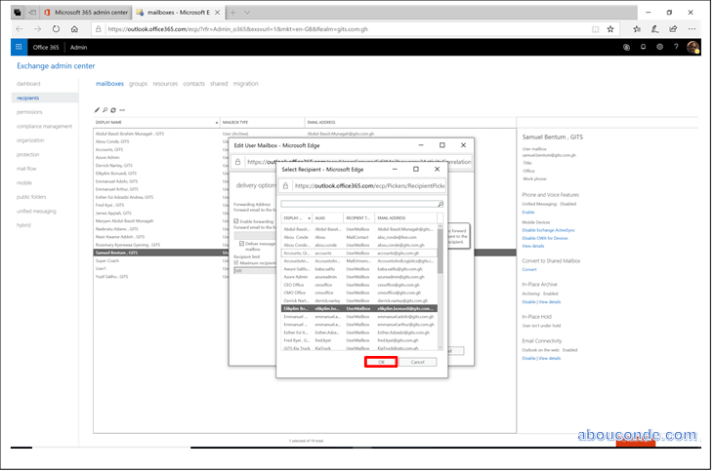714x471 pixels.
Task: Toggle the Maximum recipients checkbox
Action: [236, 261]
